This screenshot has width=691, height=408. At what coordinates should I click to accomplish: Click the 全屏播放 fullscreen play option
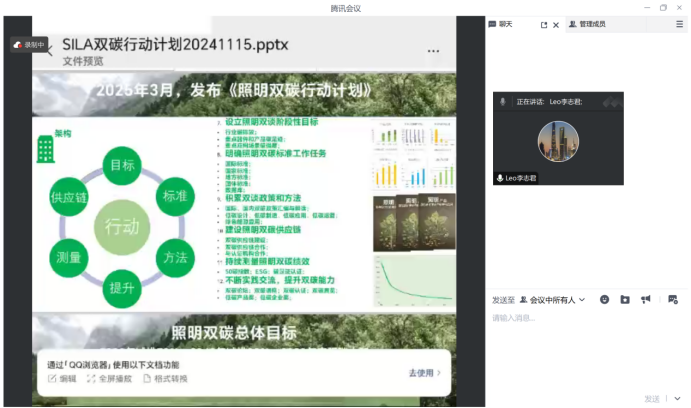point(109,378)
